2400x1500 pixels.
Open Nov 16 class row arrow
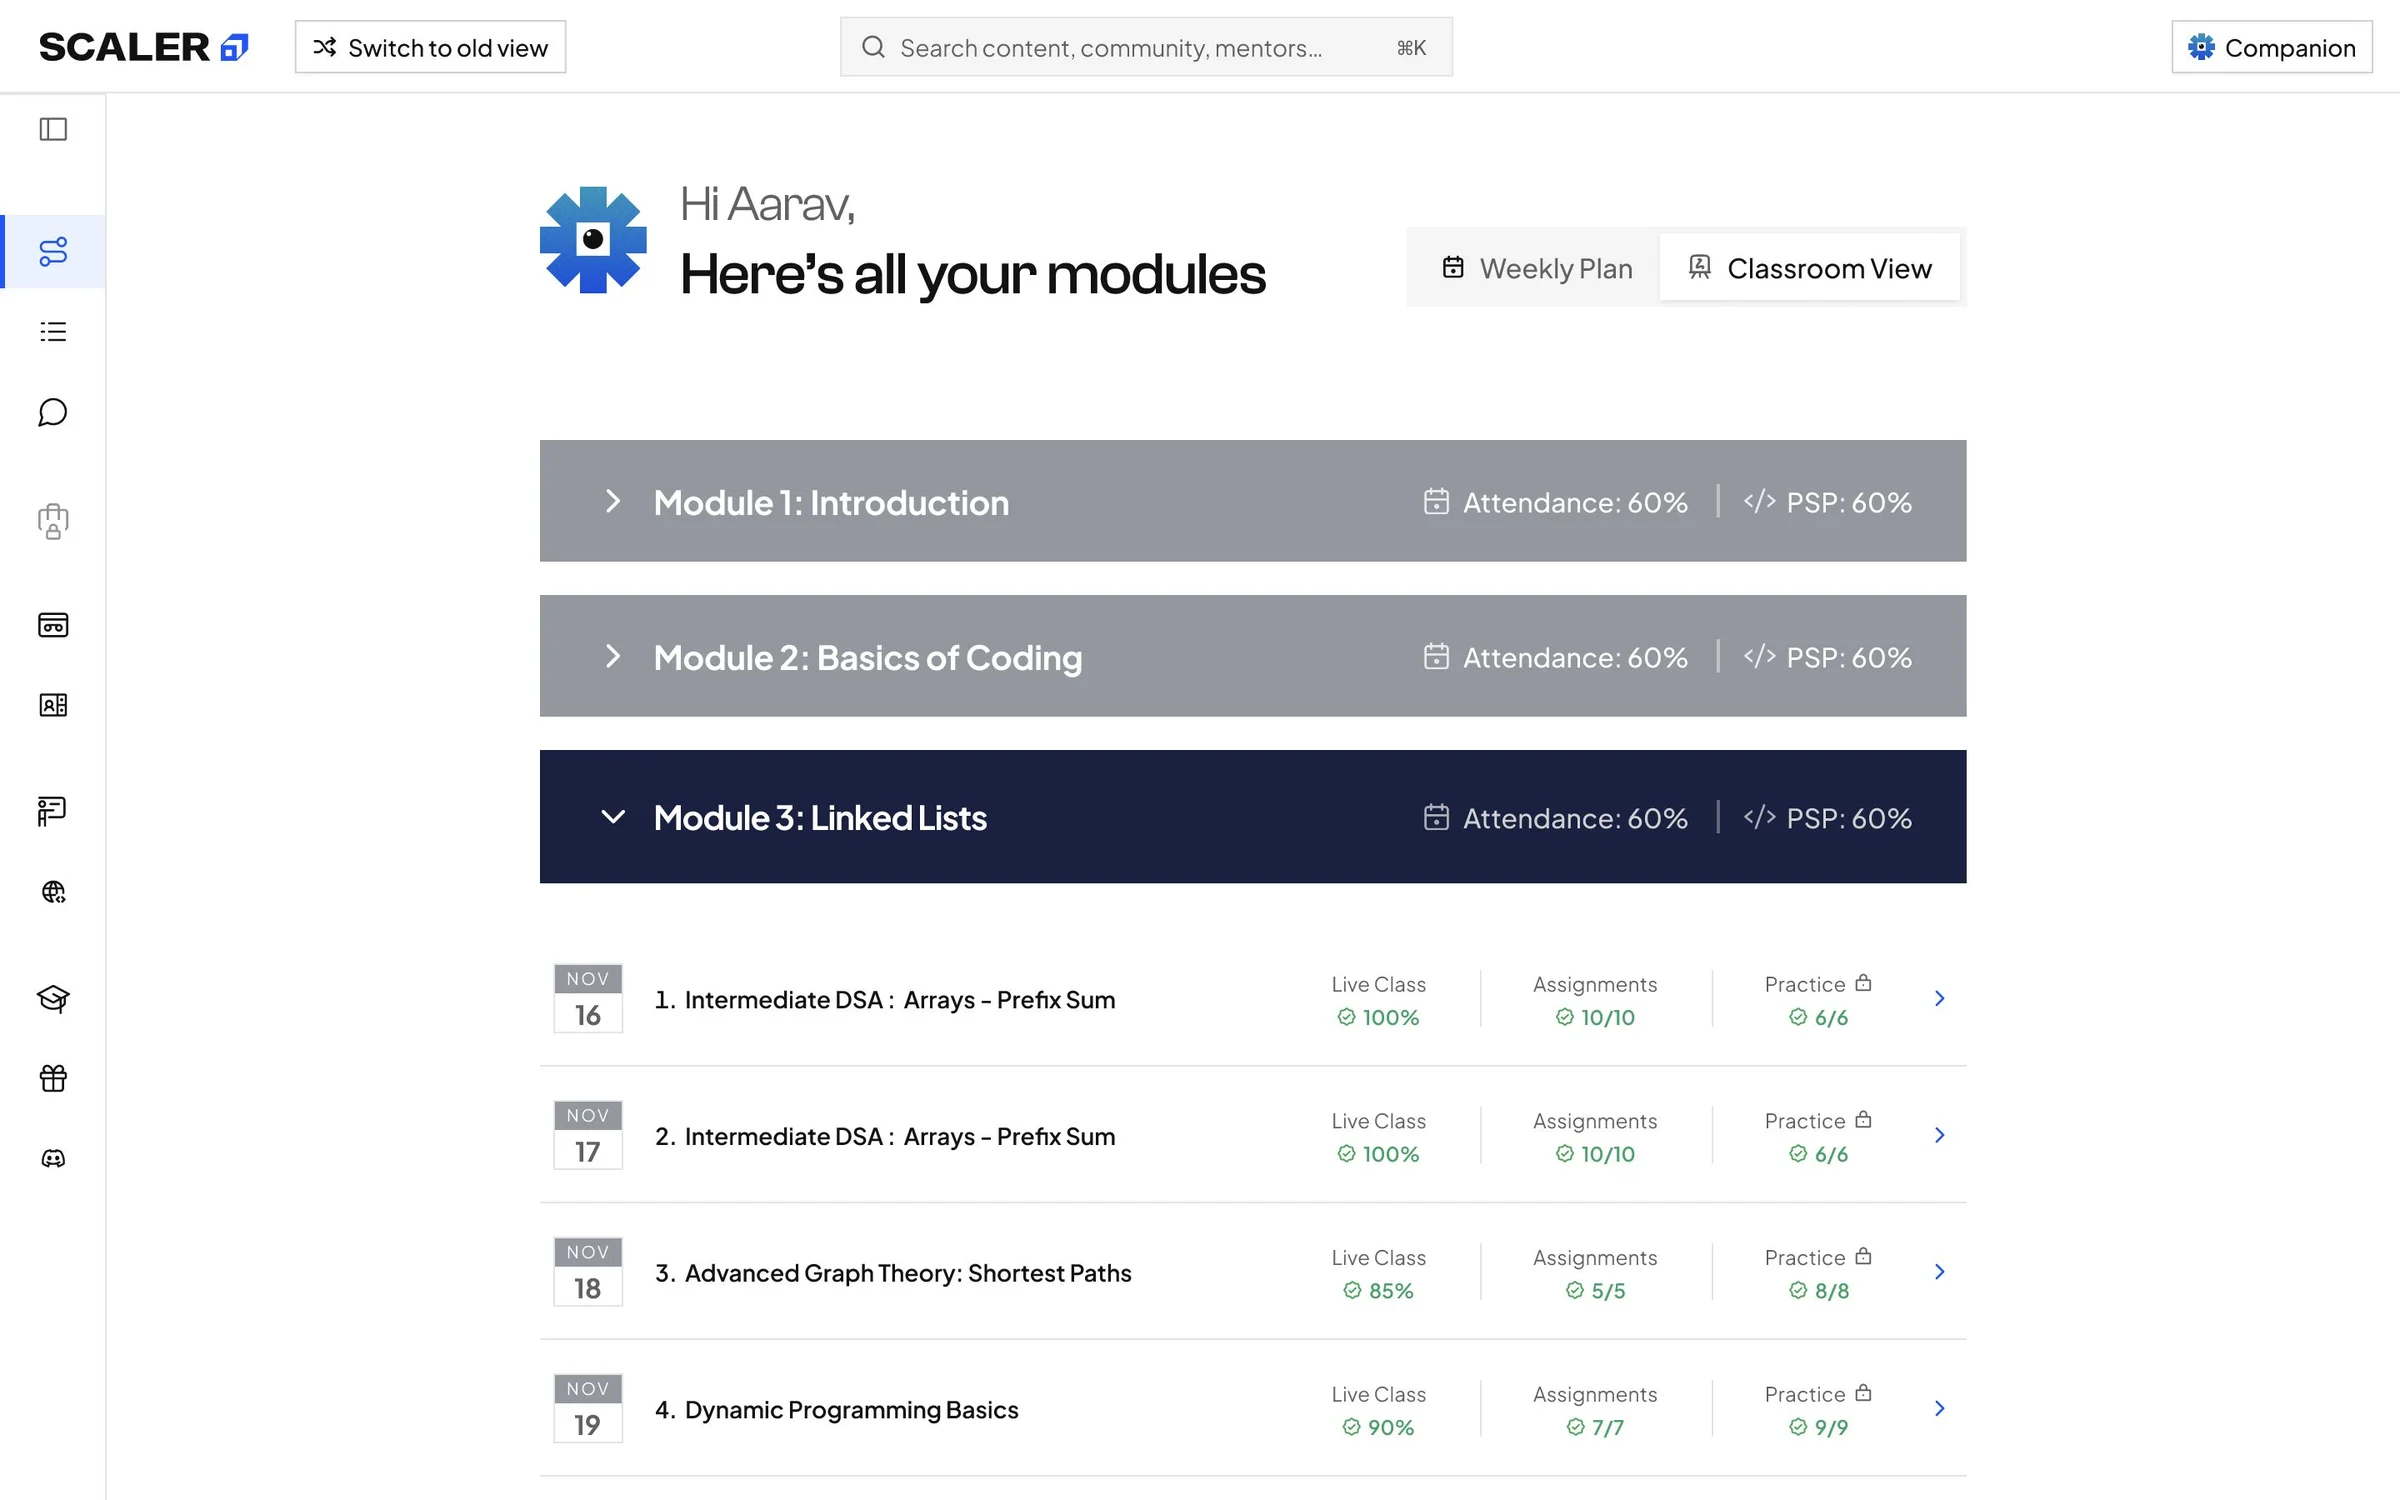pyautogui.click(x=1939, y=998)
